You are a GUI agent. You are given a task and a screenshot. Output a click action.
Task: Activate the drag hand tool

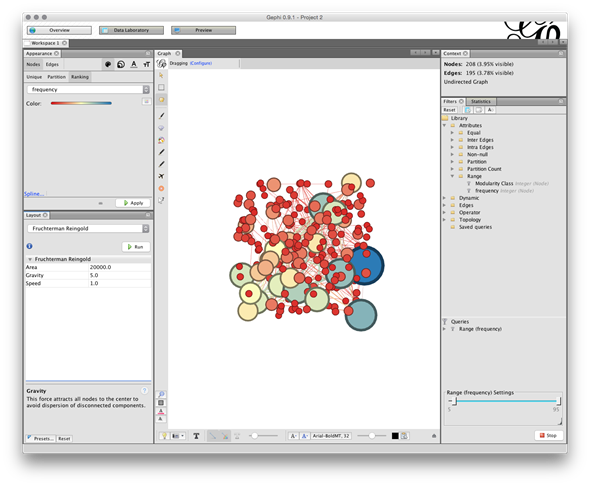(x=161, y=100)
